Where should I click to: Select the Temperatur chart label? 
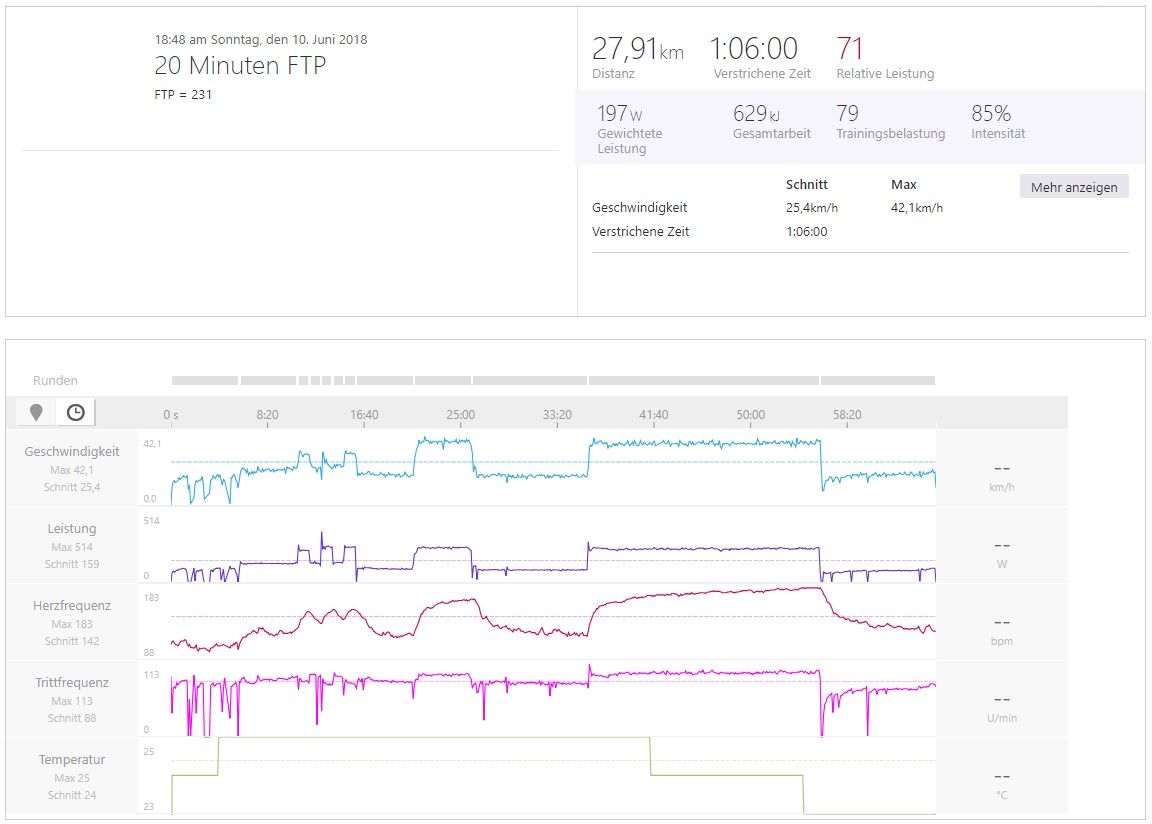pos(72,760)
